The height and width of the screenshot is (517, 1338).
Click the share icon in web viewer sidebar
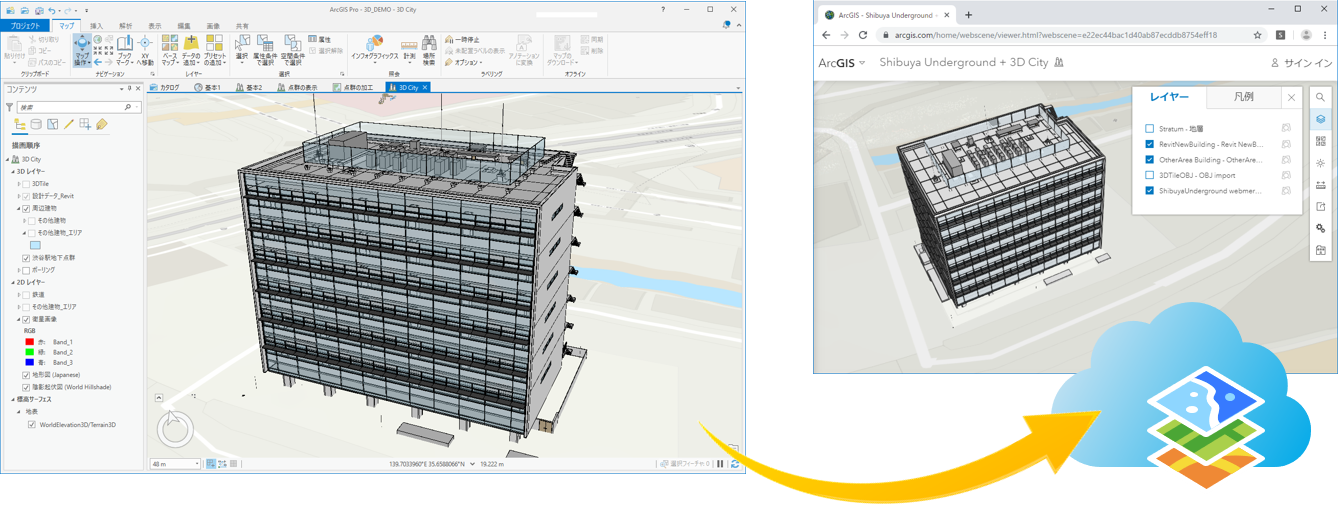click(x=1320, y=207)
